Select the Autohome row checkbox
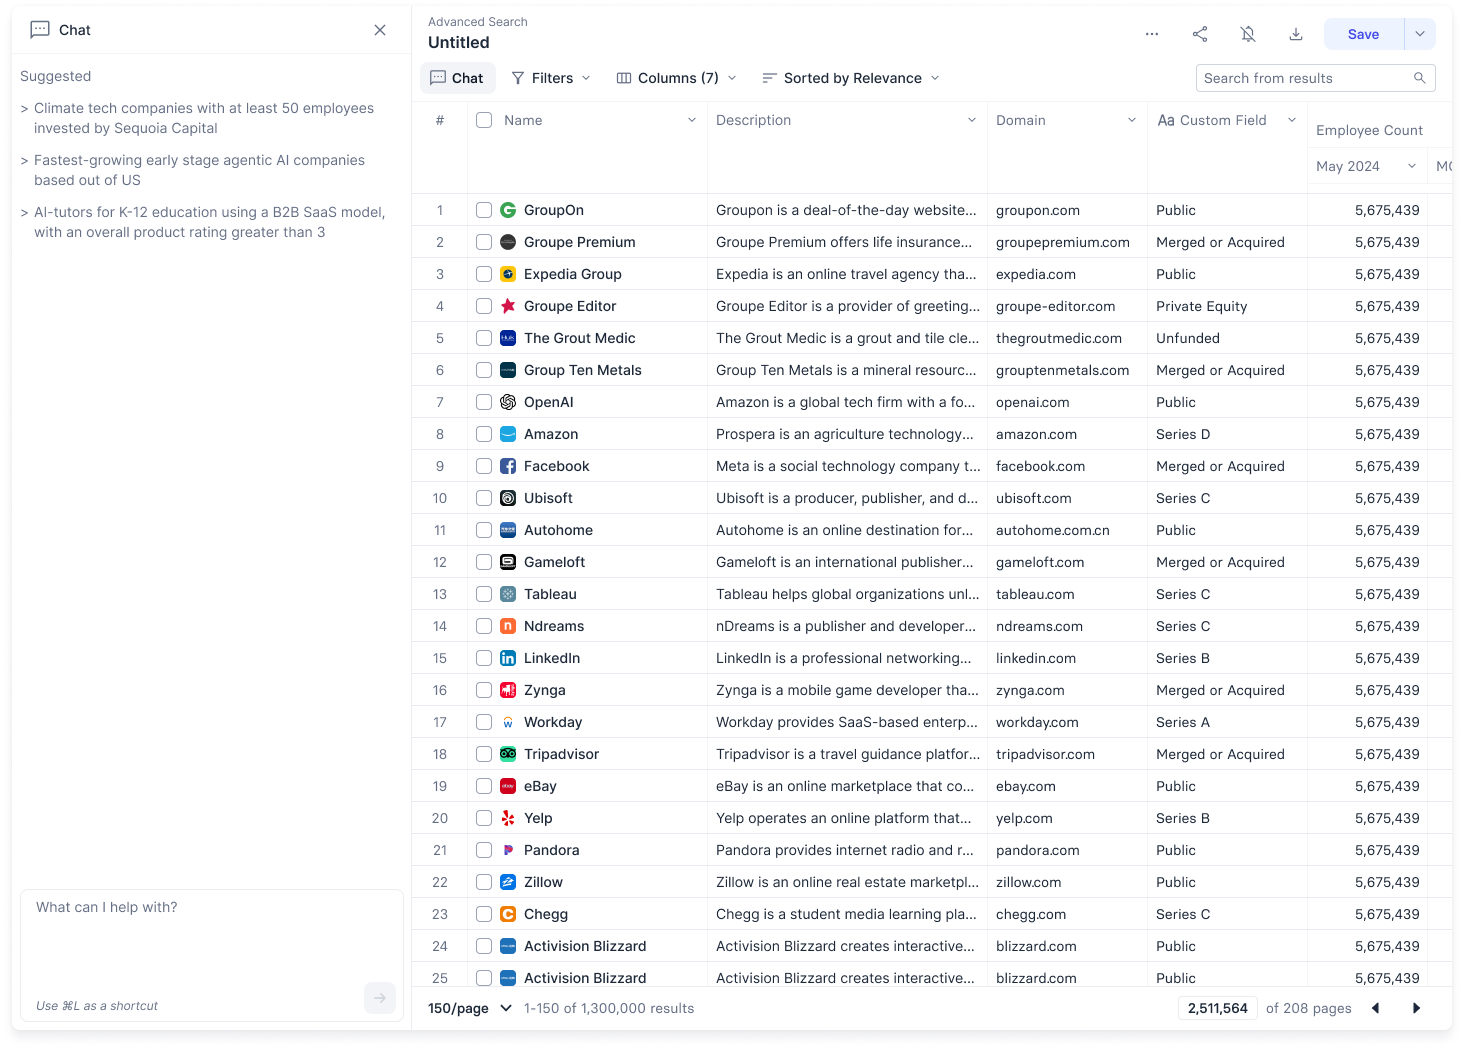The height and width of the screenshot is (1050, 1464). coord(484,530)
